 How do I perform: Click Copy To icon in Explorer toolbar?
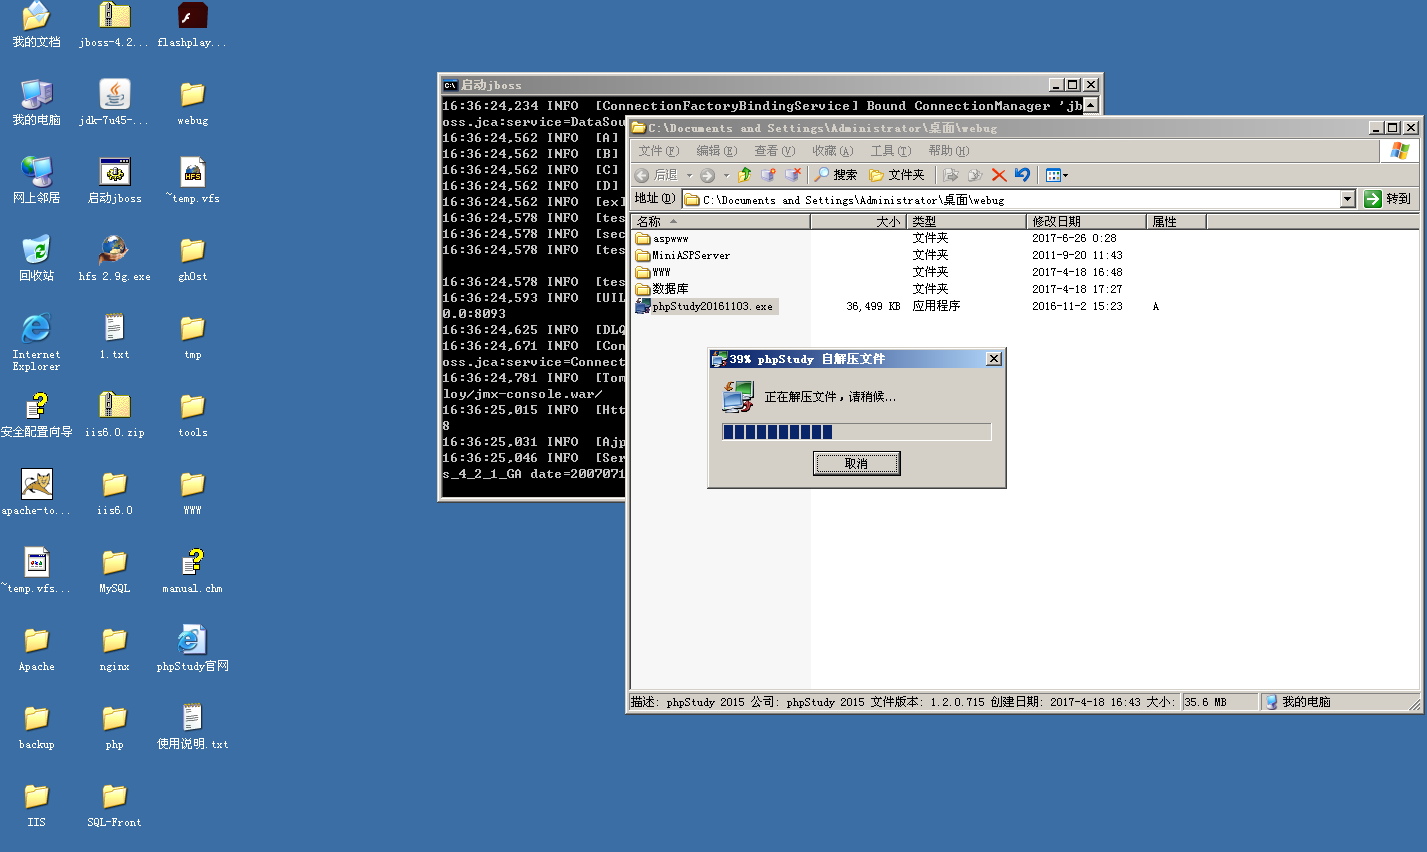975,175
